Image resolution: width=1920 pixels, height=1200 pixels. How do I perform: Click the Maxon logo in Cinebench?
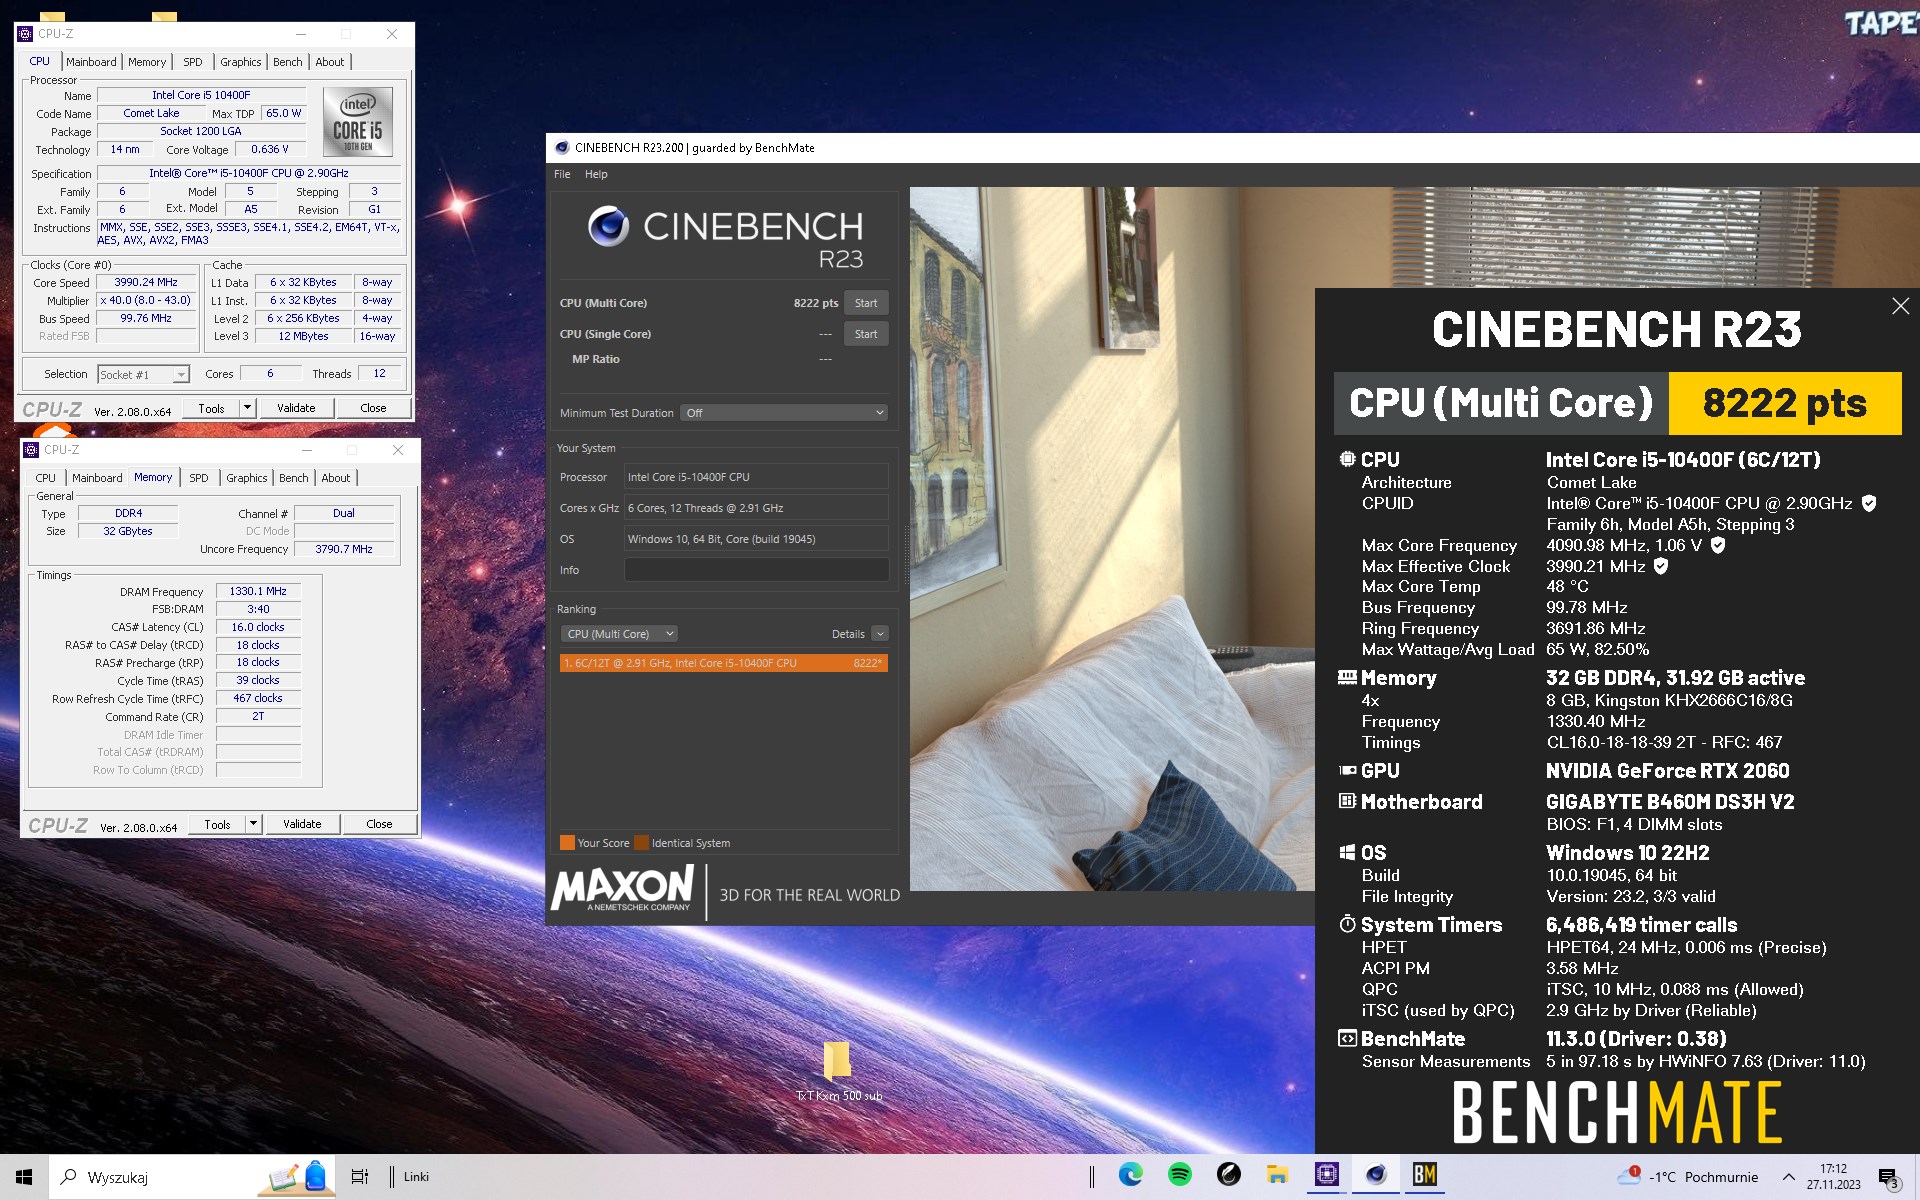[x=622, y=887]
